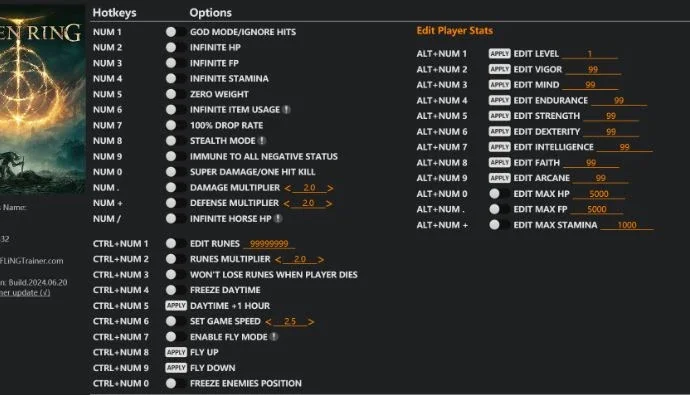
Task: Enable Freeze Daytime toggle
Action: (x=176, y=290)
